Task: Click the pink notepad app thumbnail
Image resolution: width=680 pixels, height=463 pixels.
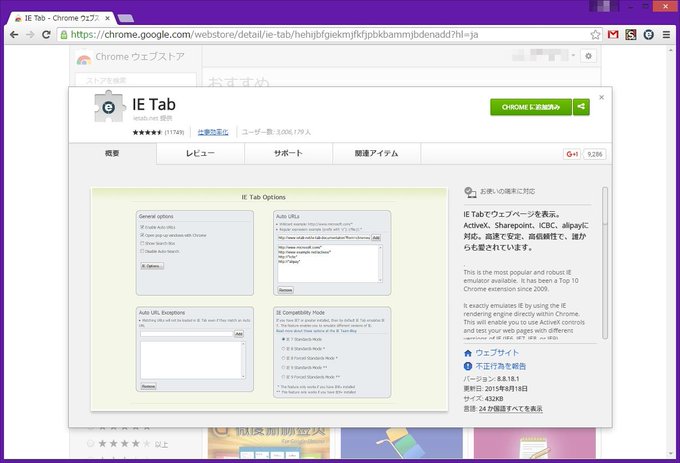Action: (x=534, y=443)
